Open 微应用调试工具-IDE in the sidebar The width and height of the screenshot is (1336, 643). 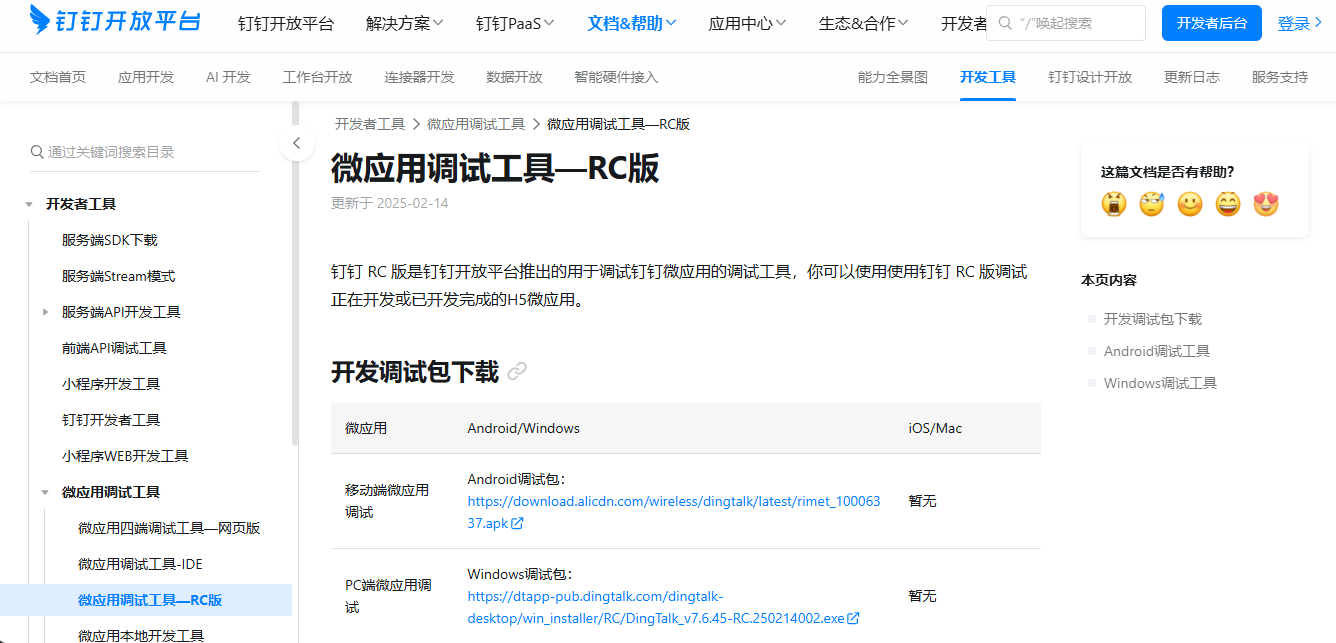(x=140, y=564)
